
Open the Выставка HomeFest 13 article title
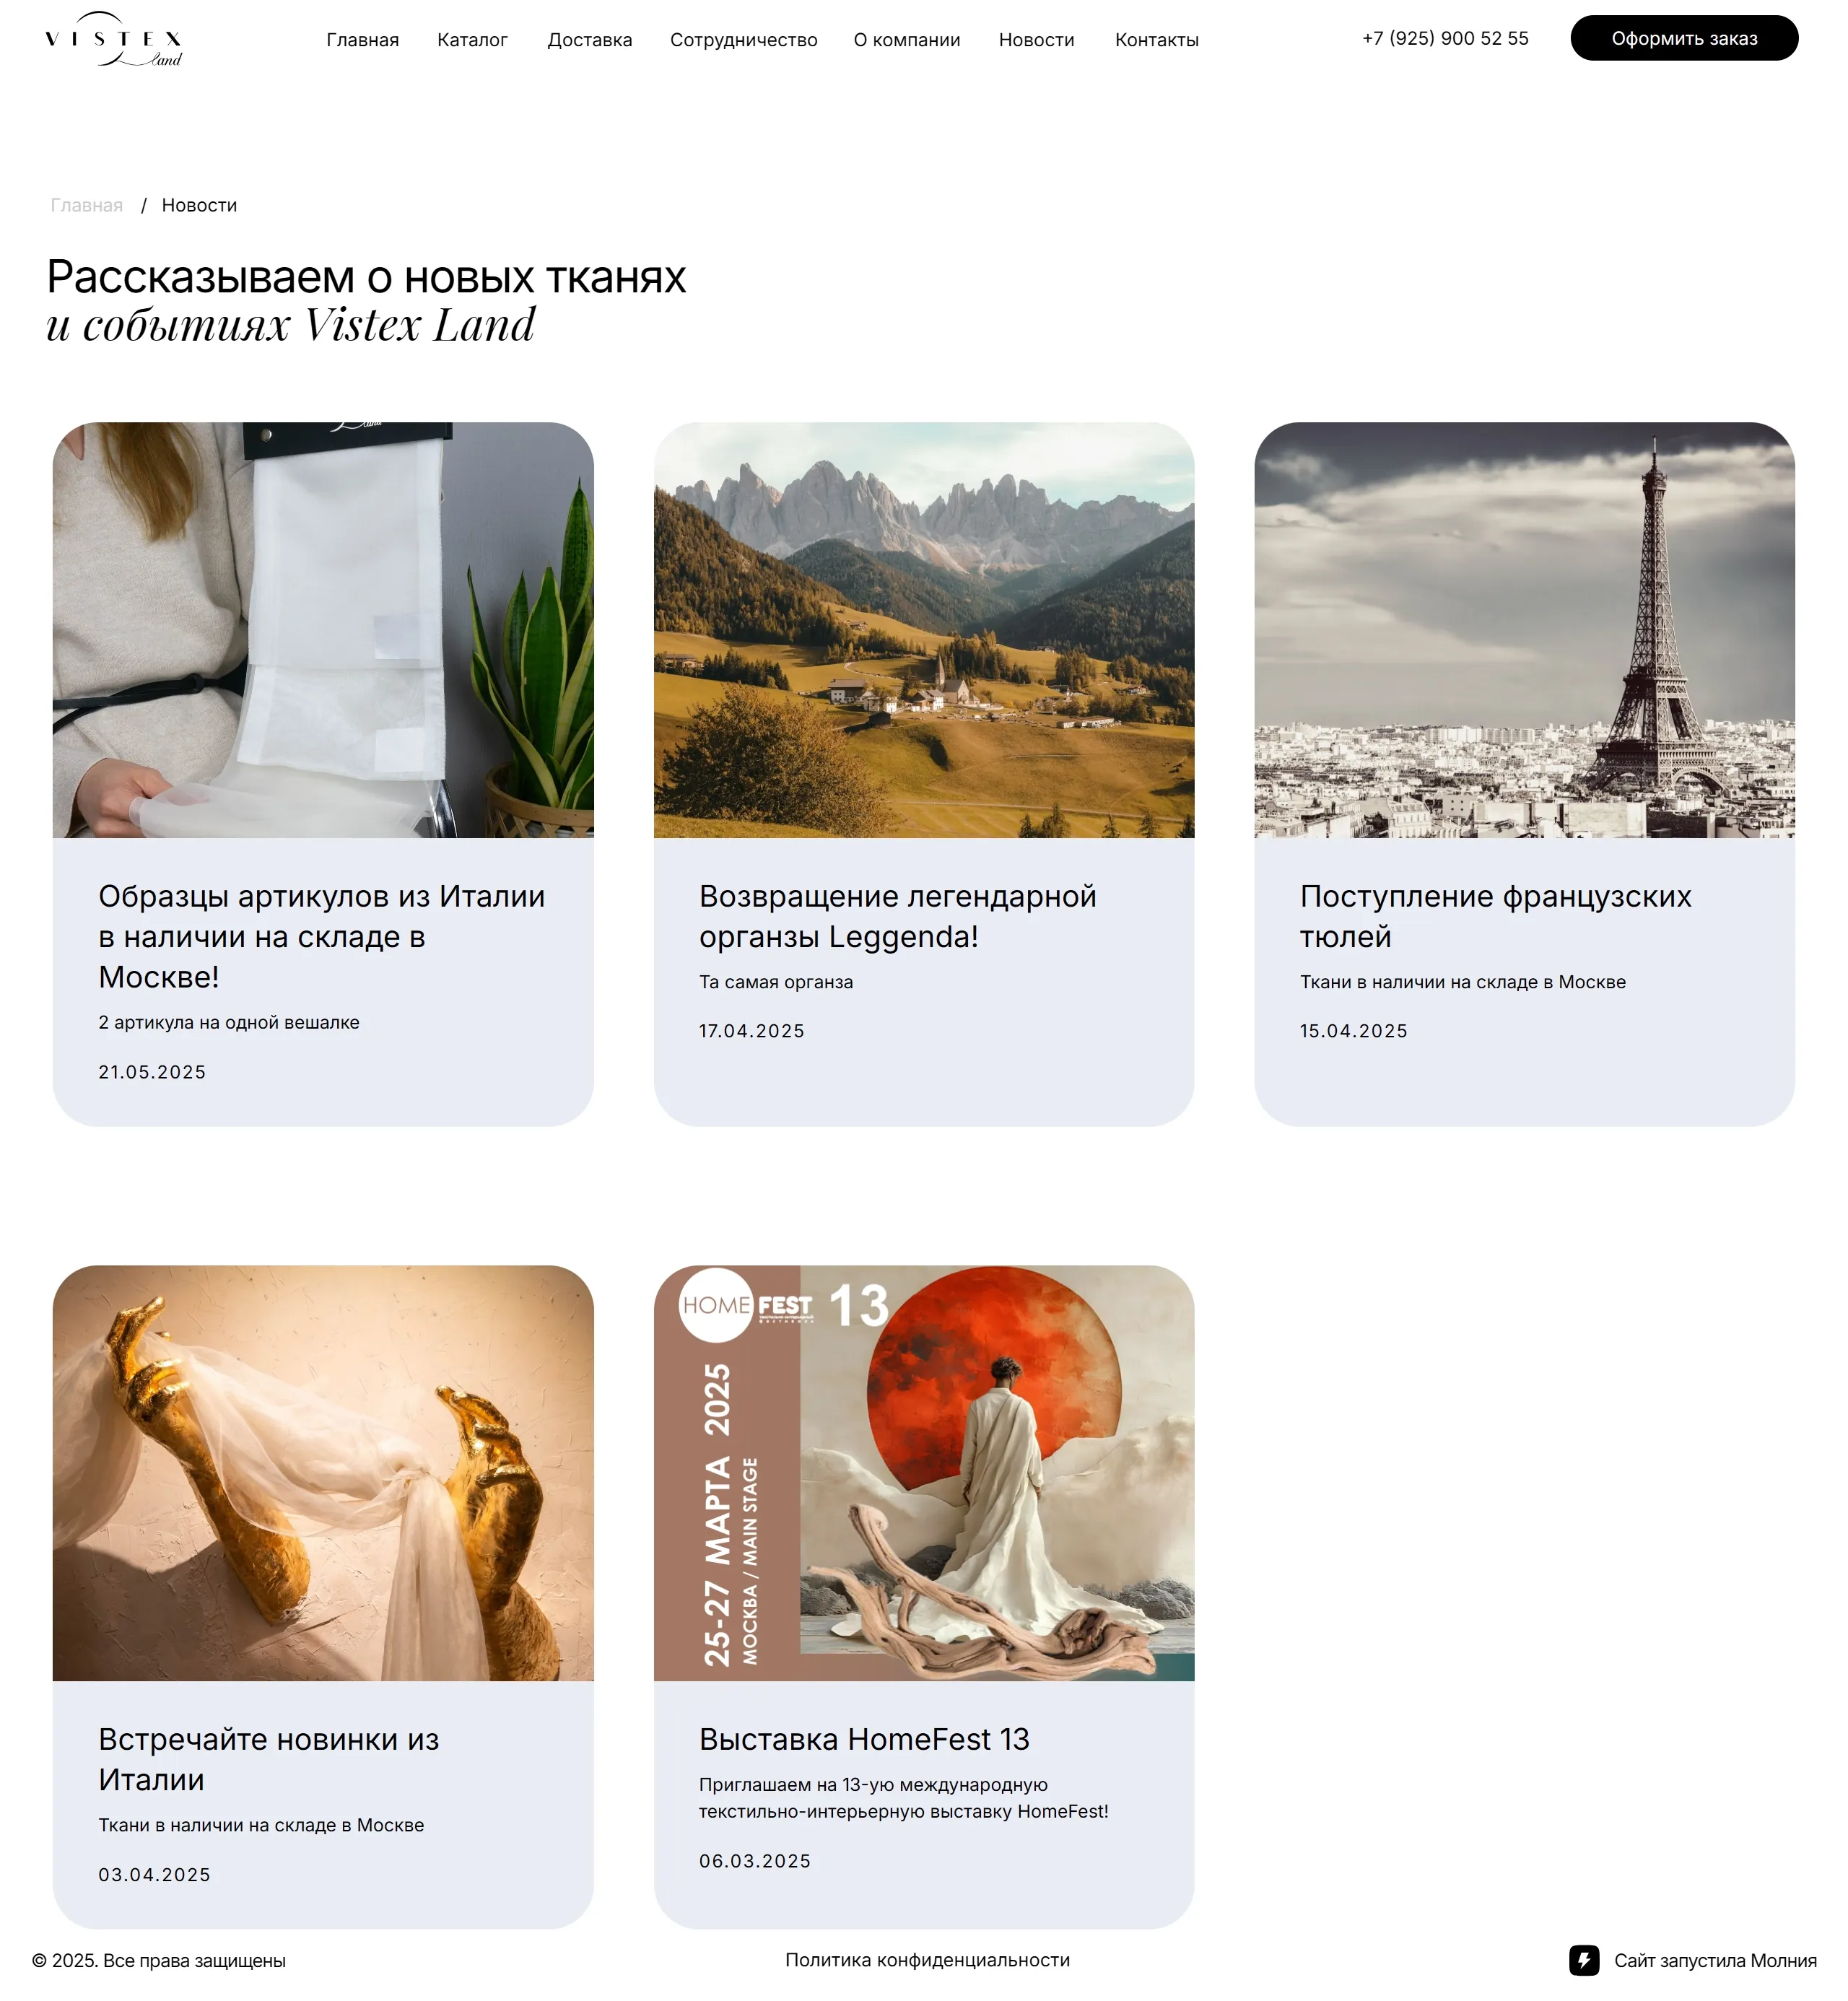864,1739
